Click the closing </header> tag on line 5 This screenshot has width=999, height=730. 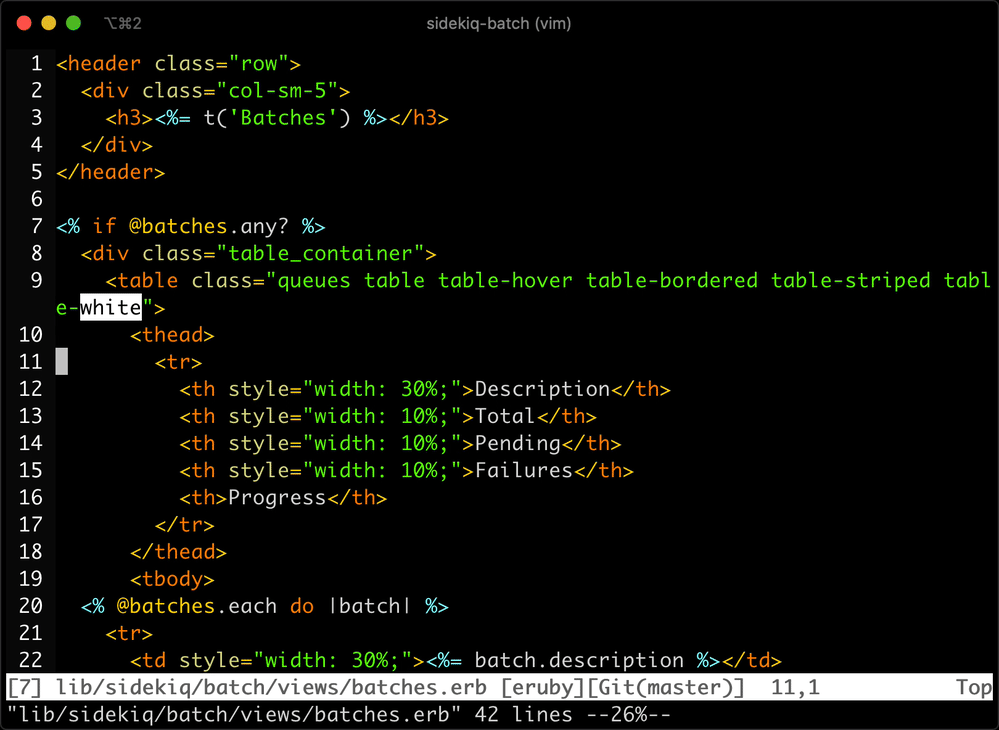[x=111, y=172]
